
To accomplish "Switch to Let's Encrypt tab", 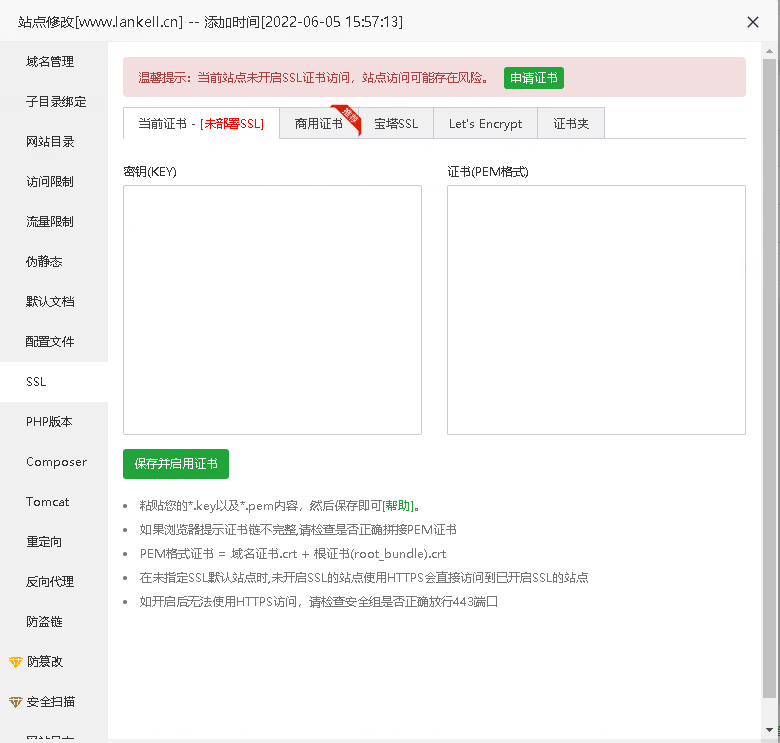I will (x=486, y=123).
